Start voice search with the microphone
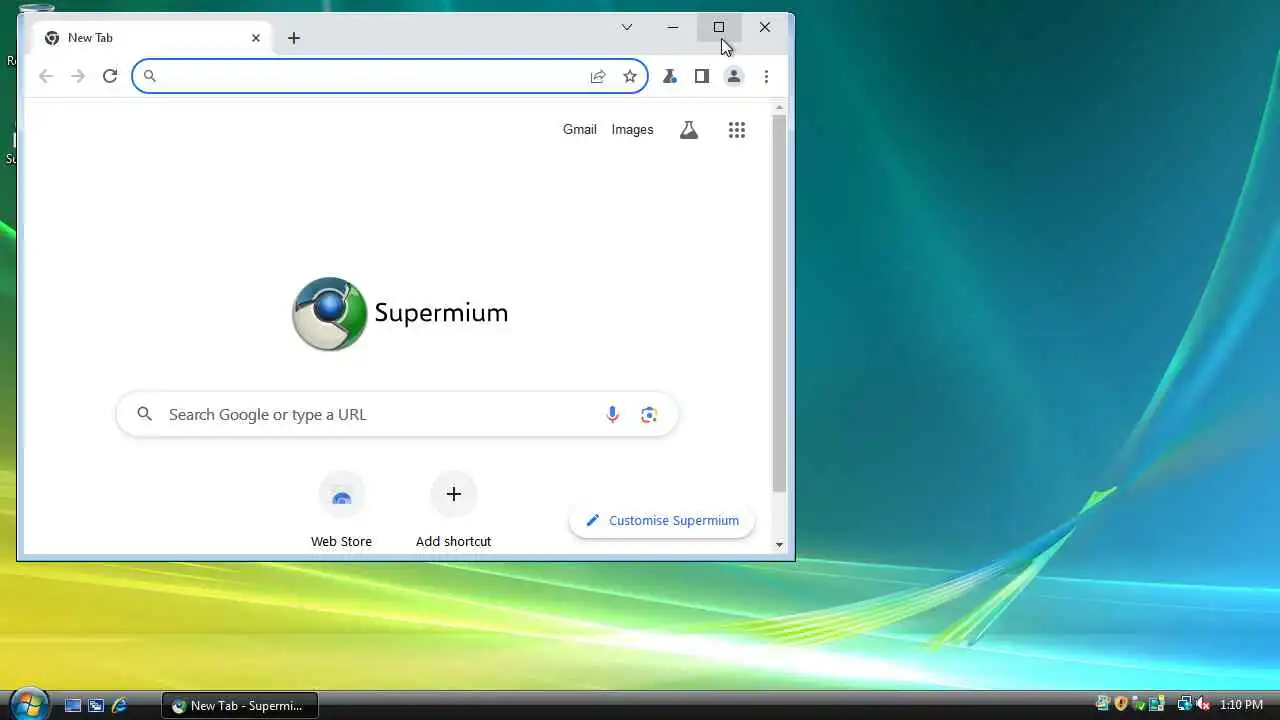 click(613, 414)
